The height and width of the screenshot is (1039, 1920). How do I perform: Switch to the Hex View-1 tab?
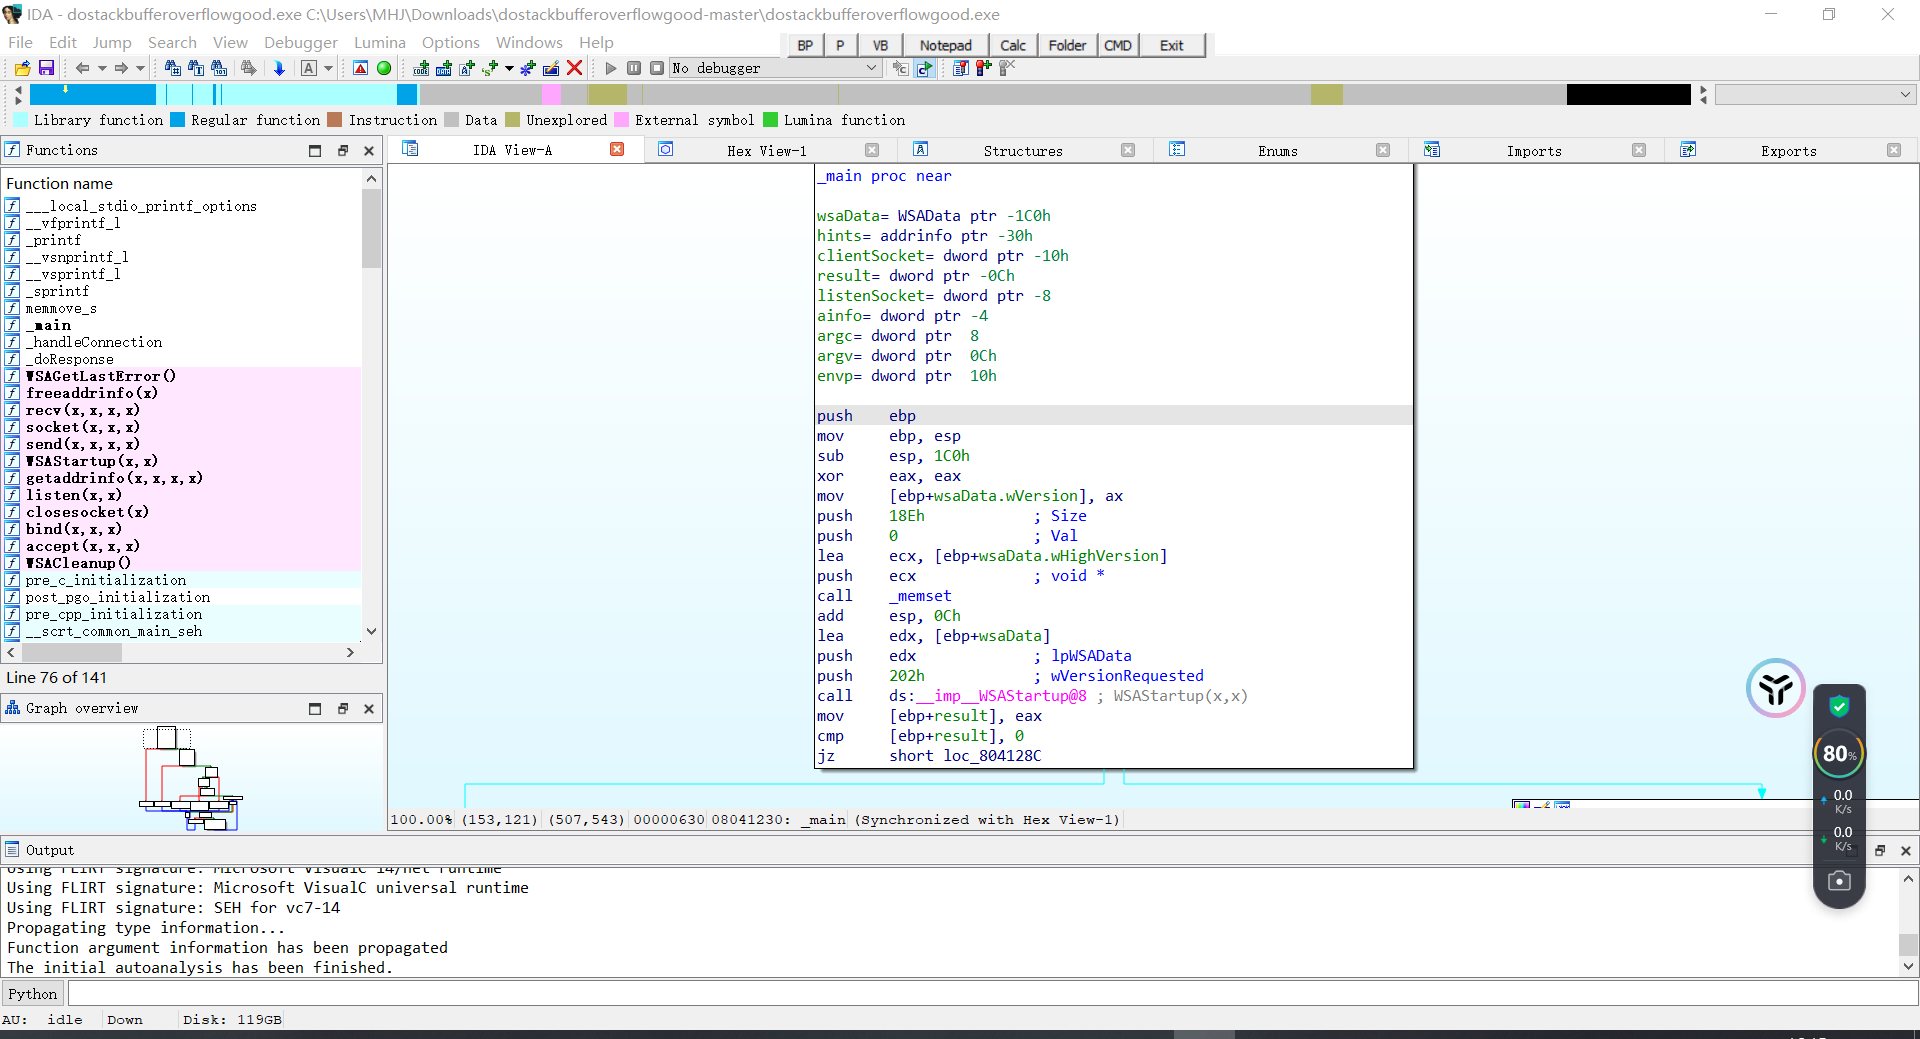[765, 150]
